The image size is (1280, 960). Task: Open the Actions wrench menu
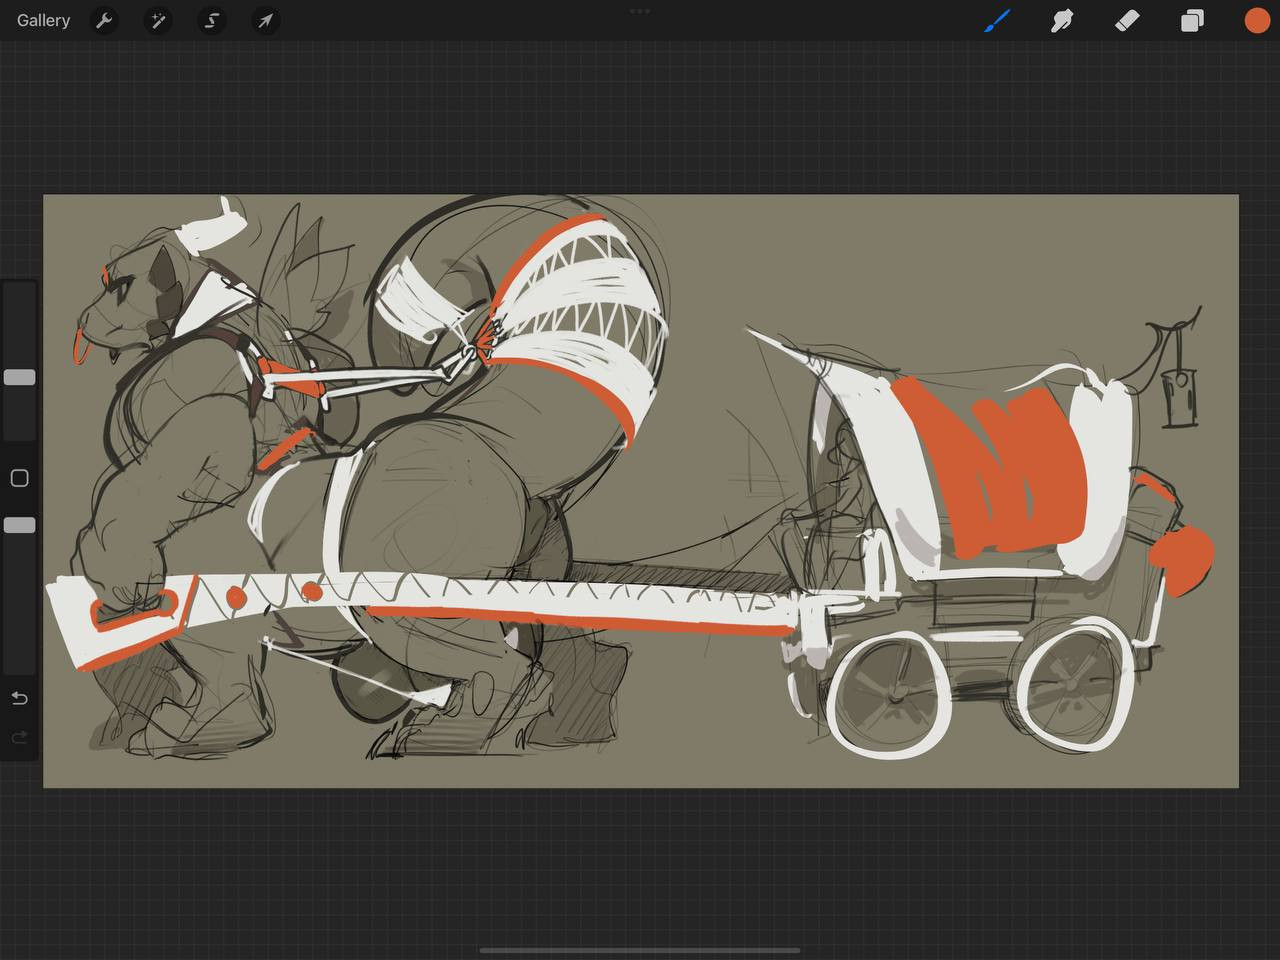point(104,20)
